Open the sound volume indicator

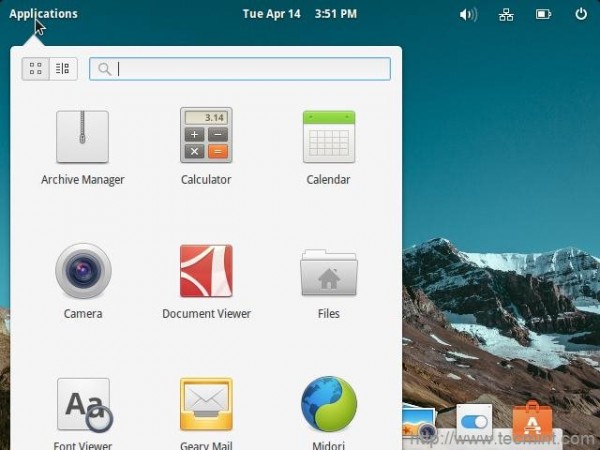tap(468, 15)
